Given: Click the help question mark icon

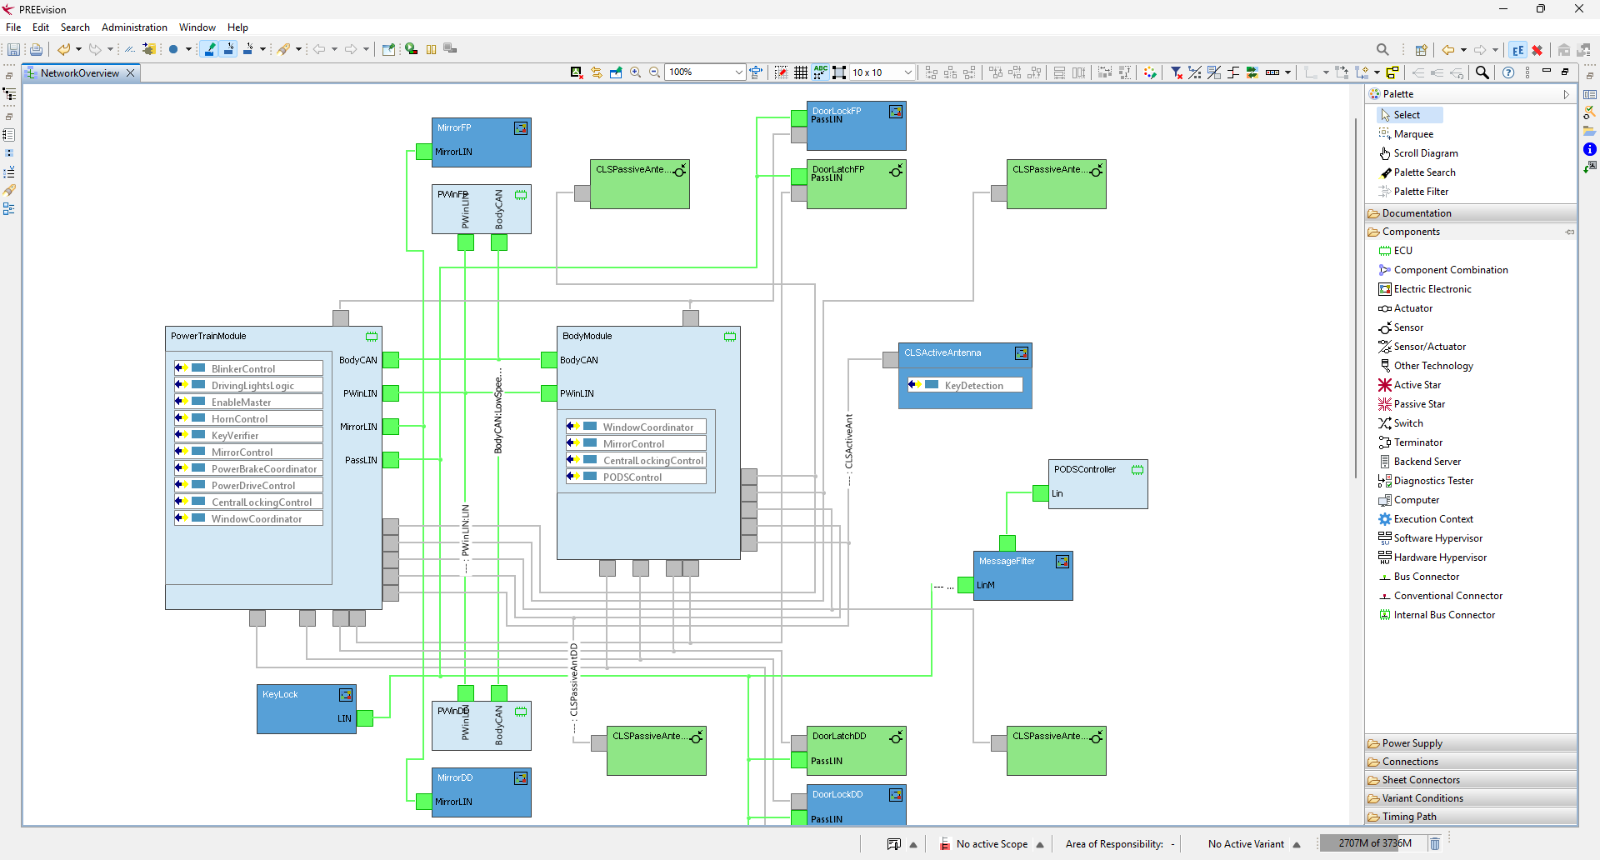Looking at the screenshot, I should [x=1508, y=72].
